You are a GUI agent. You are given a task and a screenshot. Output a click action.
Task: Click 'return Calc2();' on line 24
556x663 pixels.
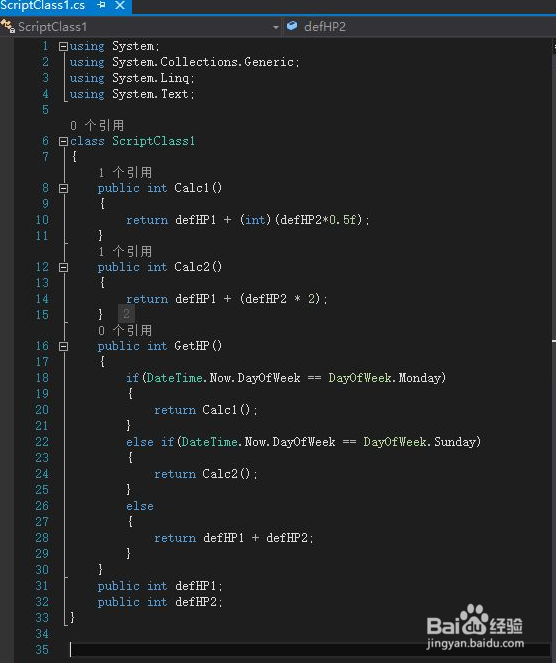(x=206, y=474)
